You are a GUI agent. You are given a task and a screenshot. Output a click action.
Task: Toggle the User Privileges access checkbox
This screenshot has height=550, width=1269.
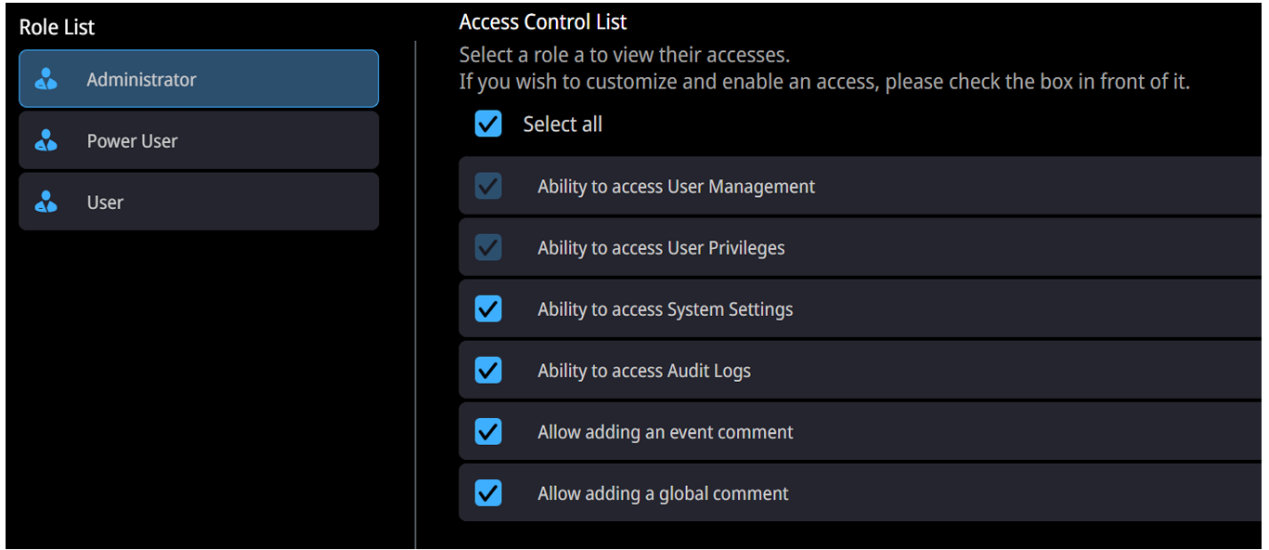(x=488, y=248)
